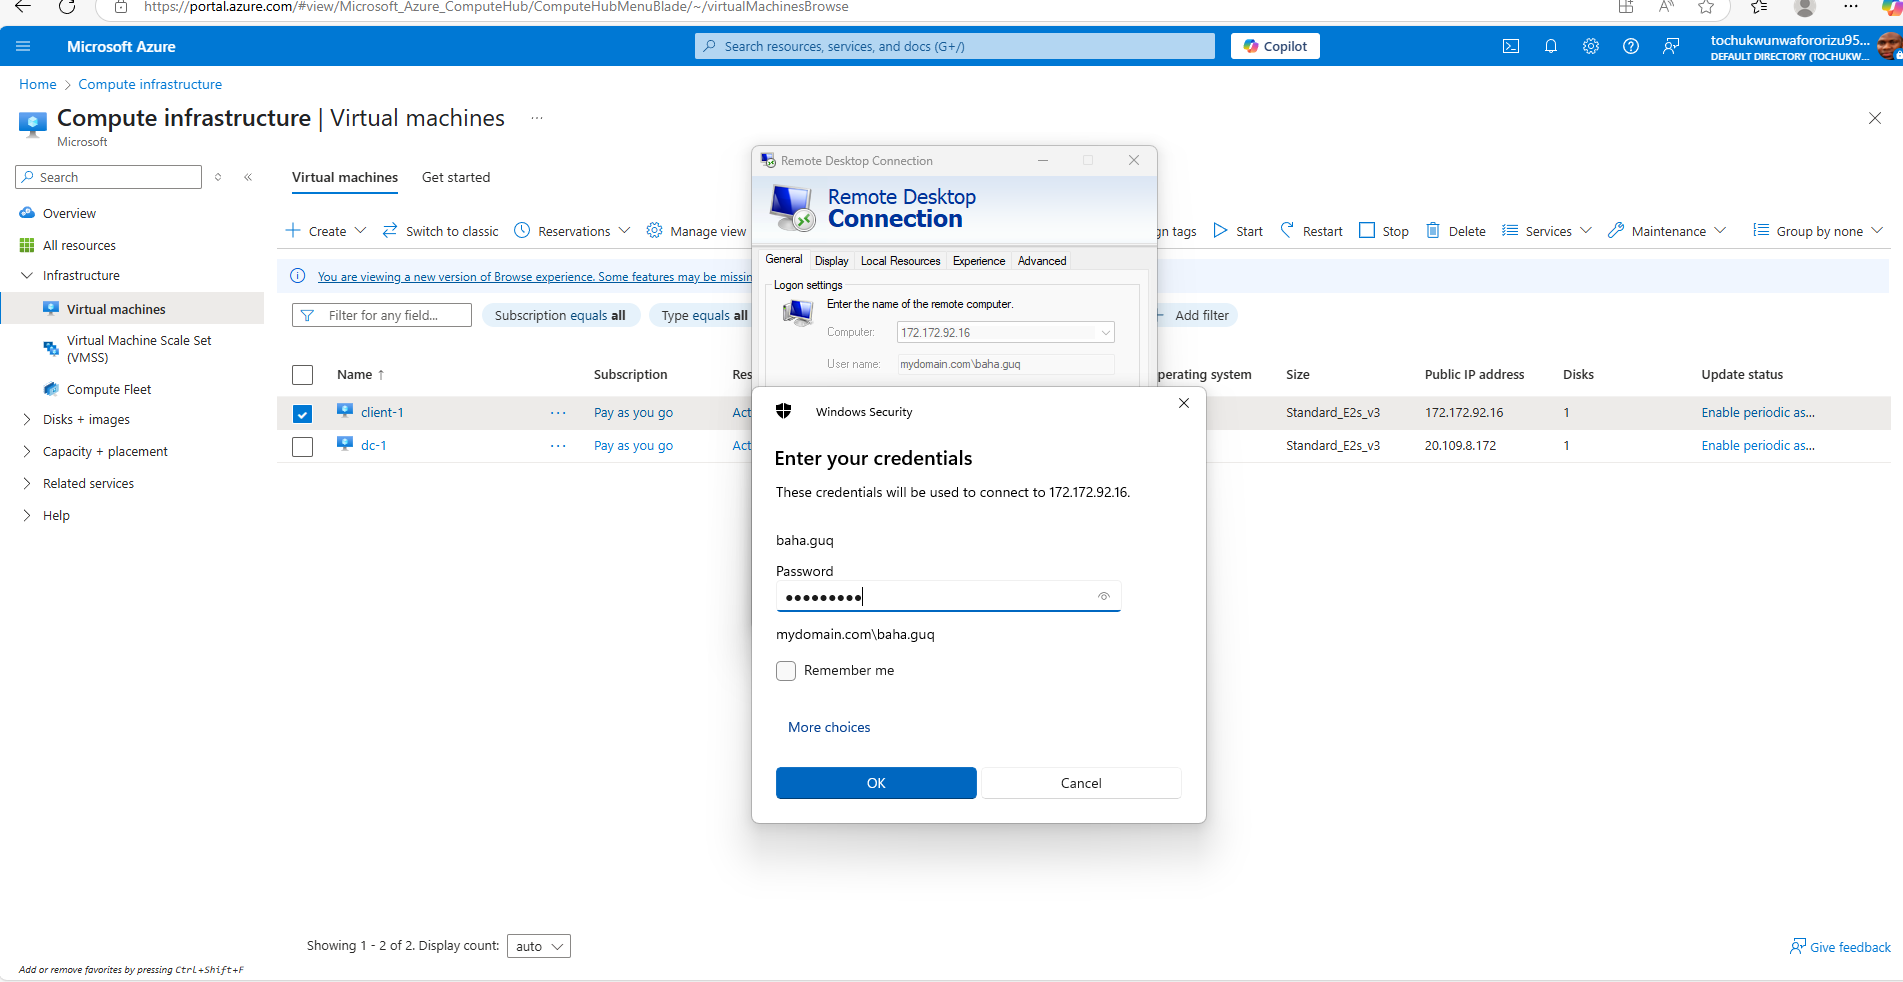Open the Azure portal hamburger menu
The image size is (1903, 982).
[24, 46]
